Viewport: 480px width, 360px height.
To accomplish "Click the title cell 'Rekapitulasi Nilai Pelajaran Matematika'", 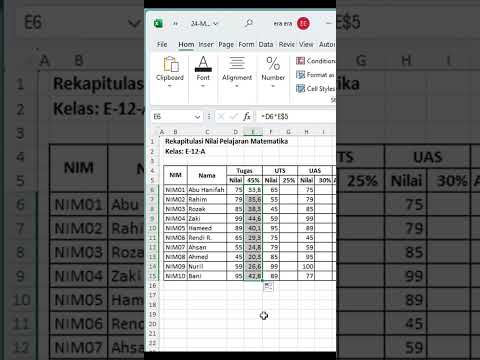I will (x=226, y=141).
